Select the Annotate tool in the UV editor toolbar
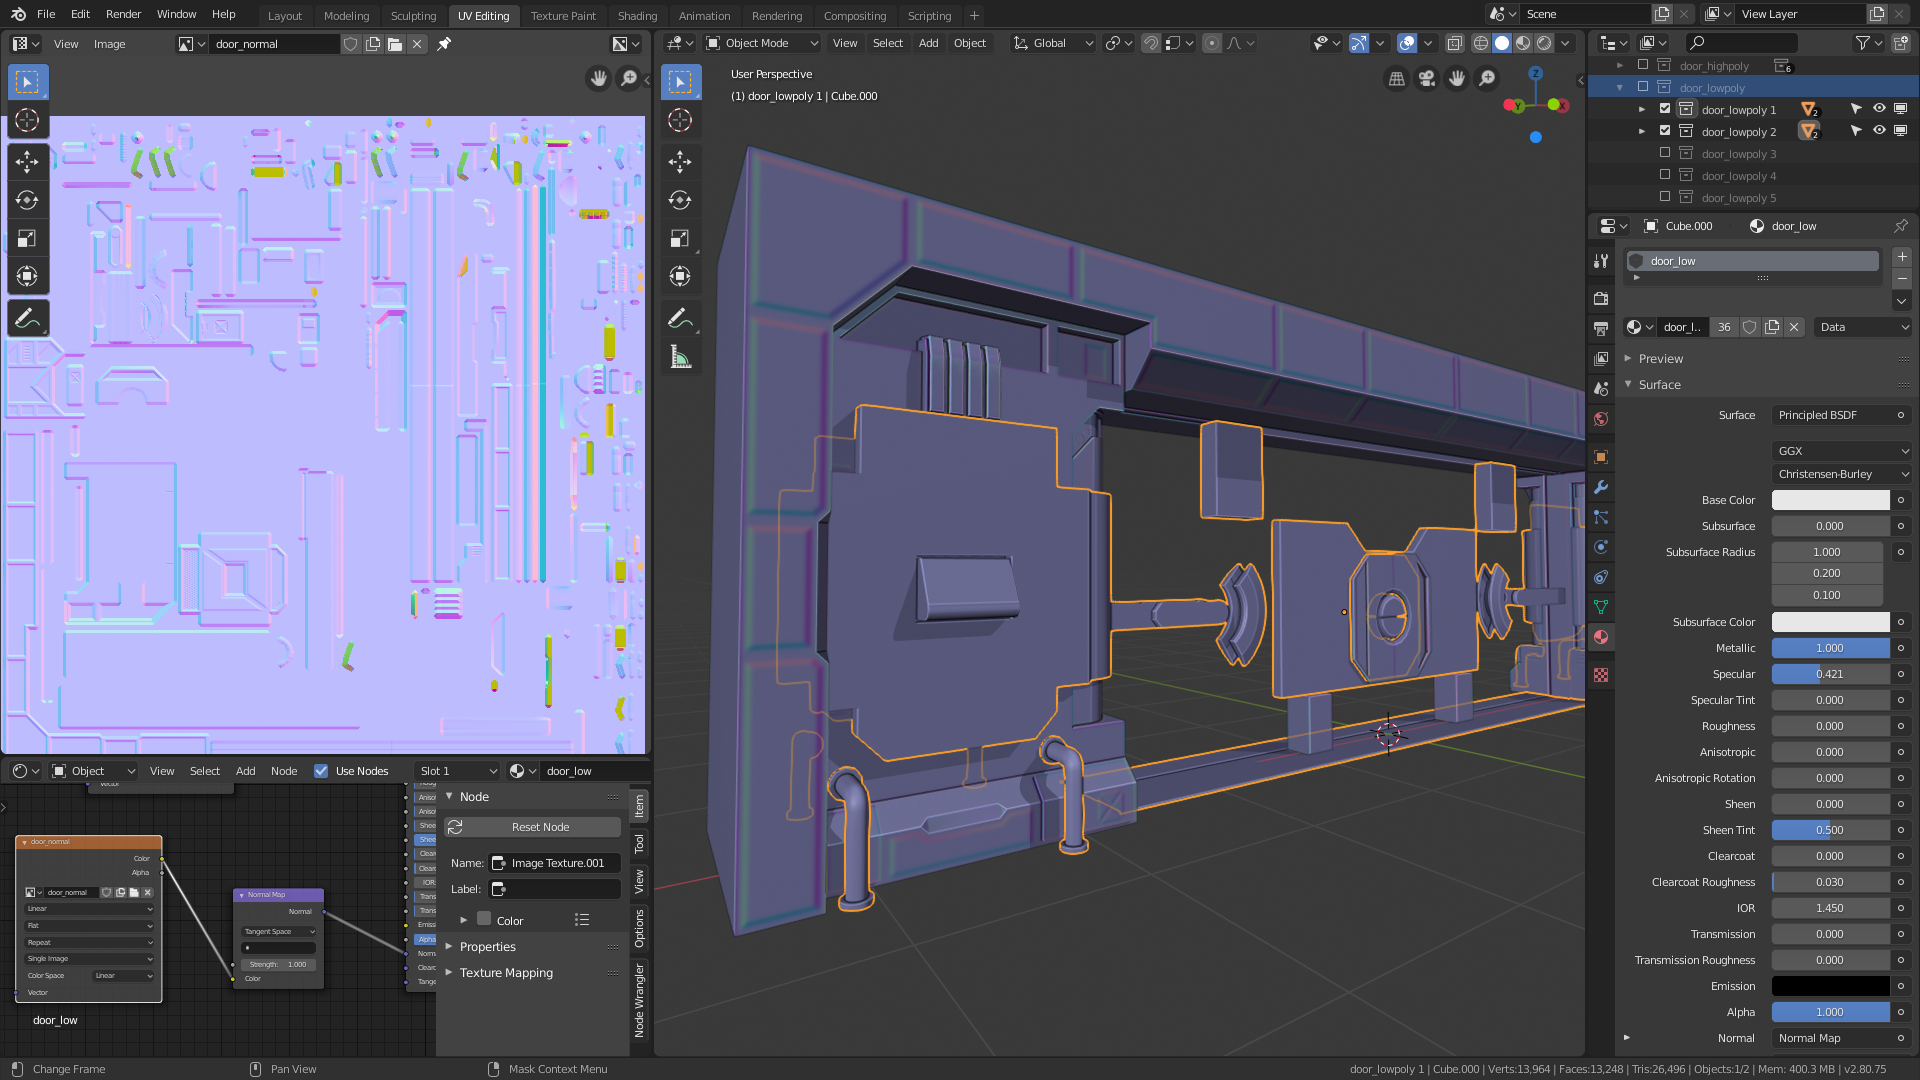The height and width of the screenshot is (1080, 1920). pyautogui.click(x=27, y=319)
